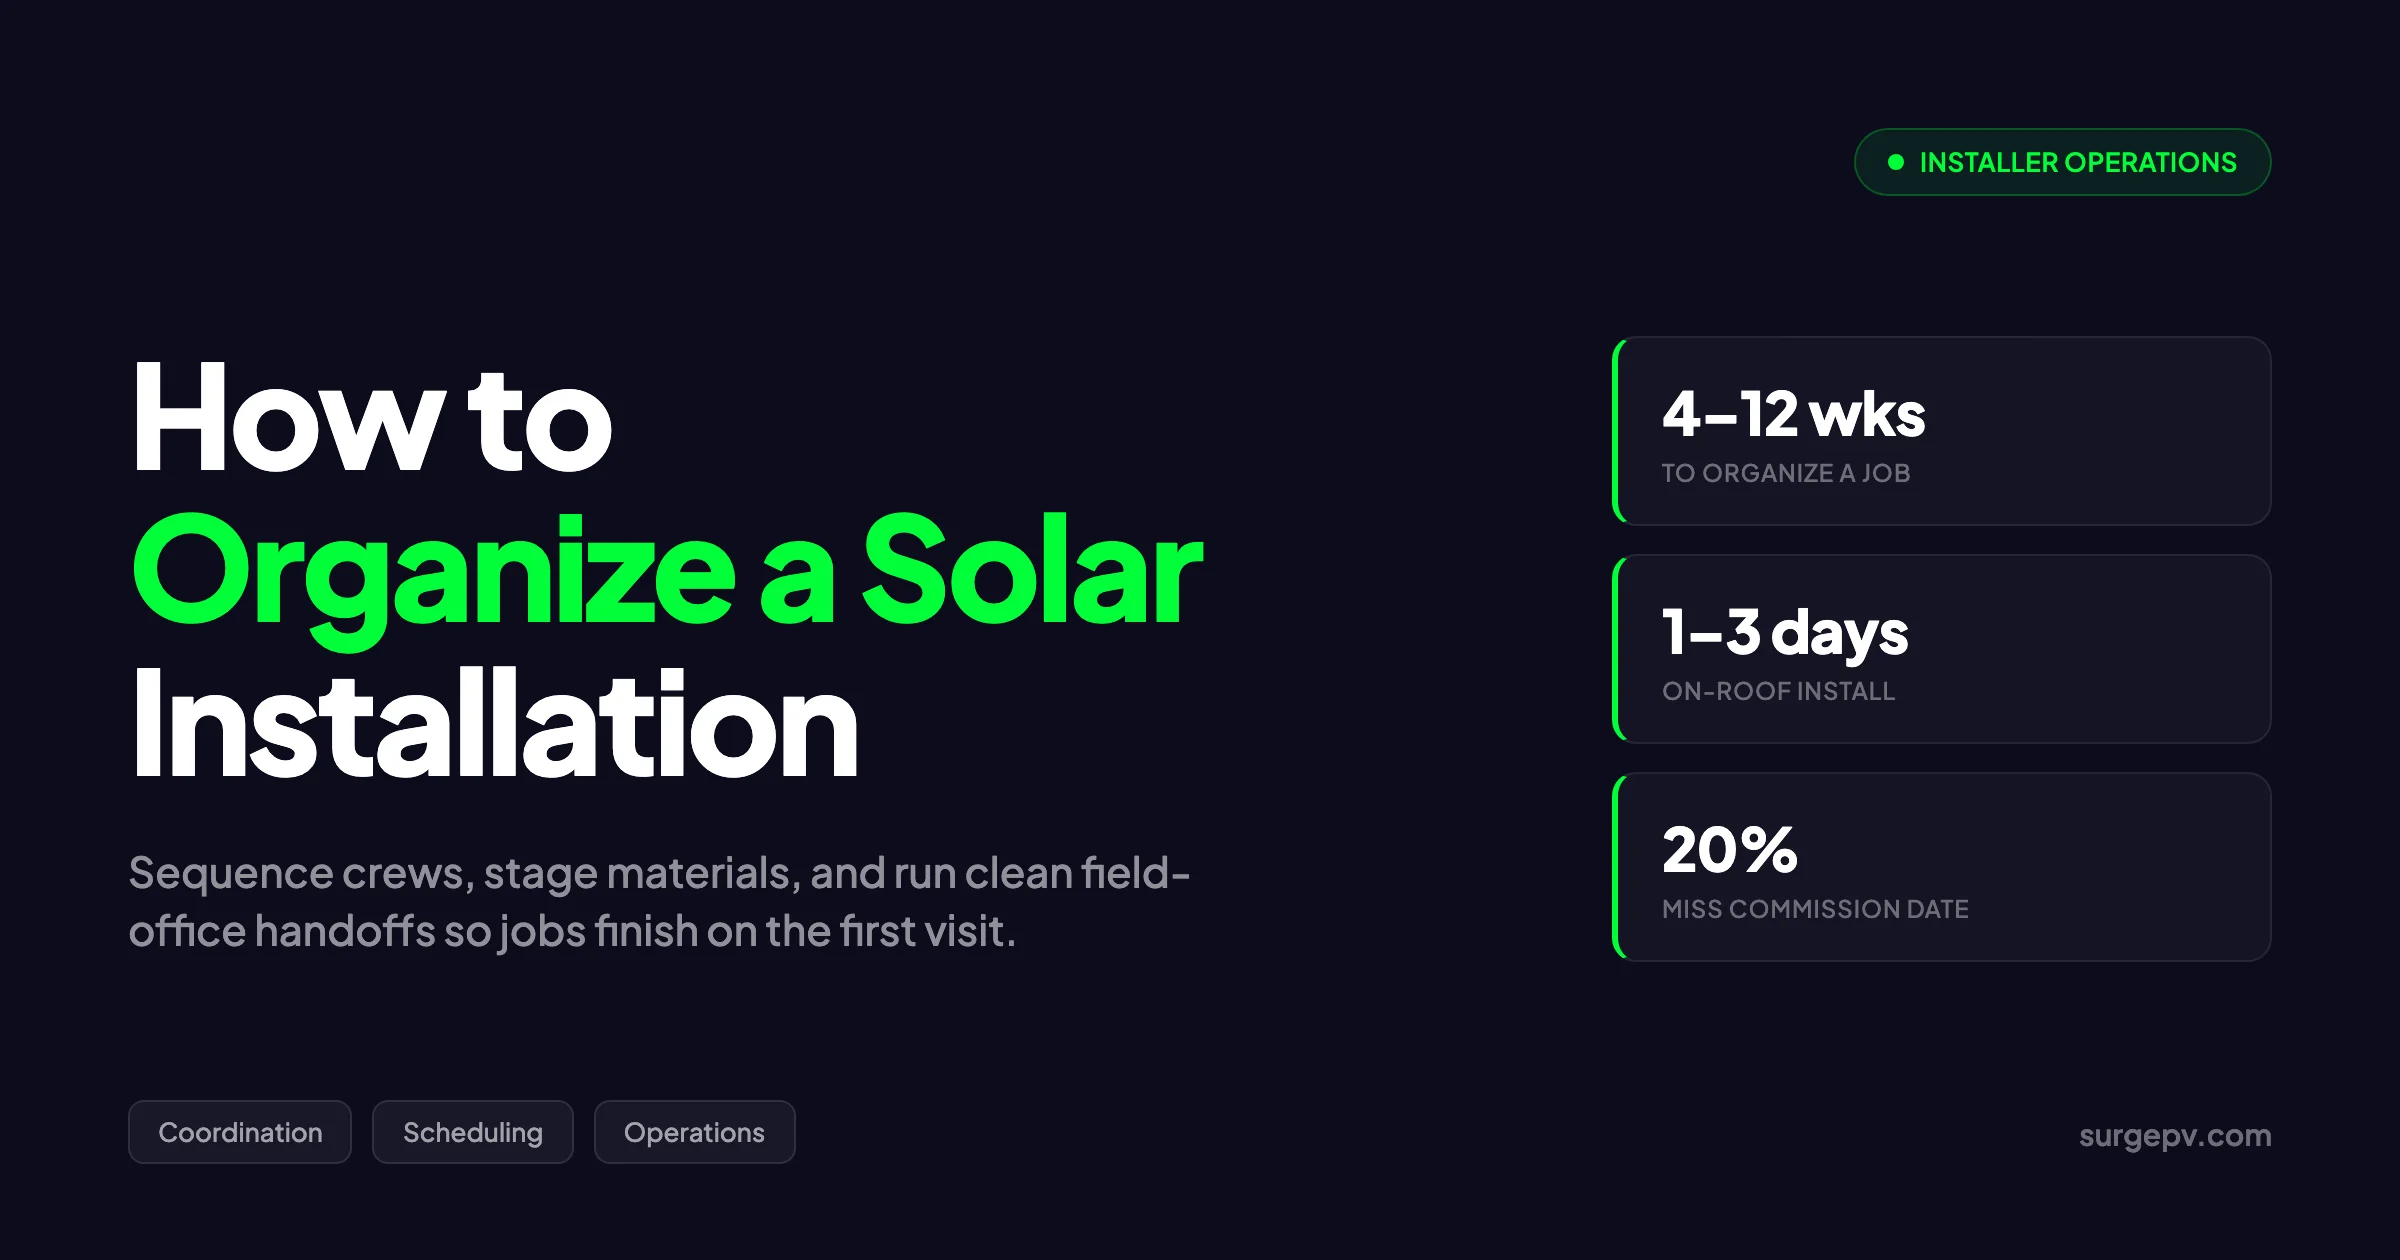Click the 1–3 days figure
The height and width of the screenshot is (1260, 2400).
[1785, 633]
